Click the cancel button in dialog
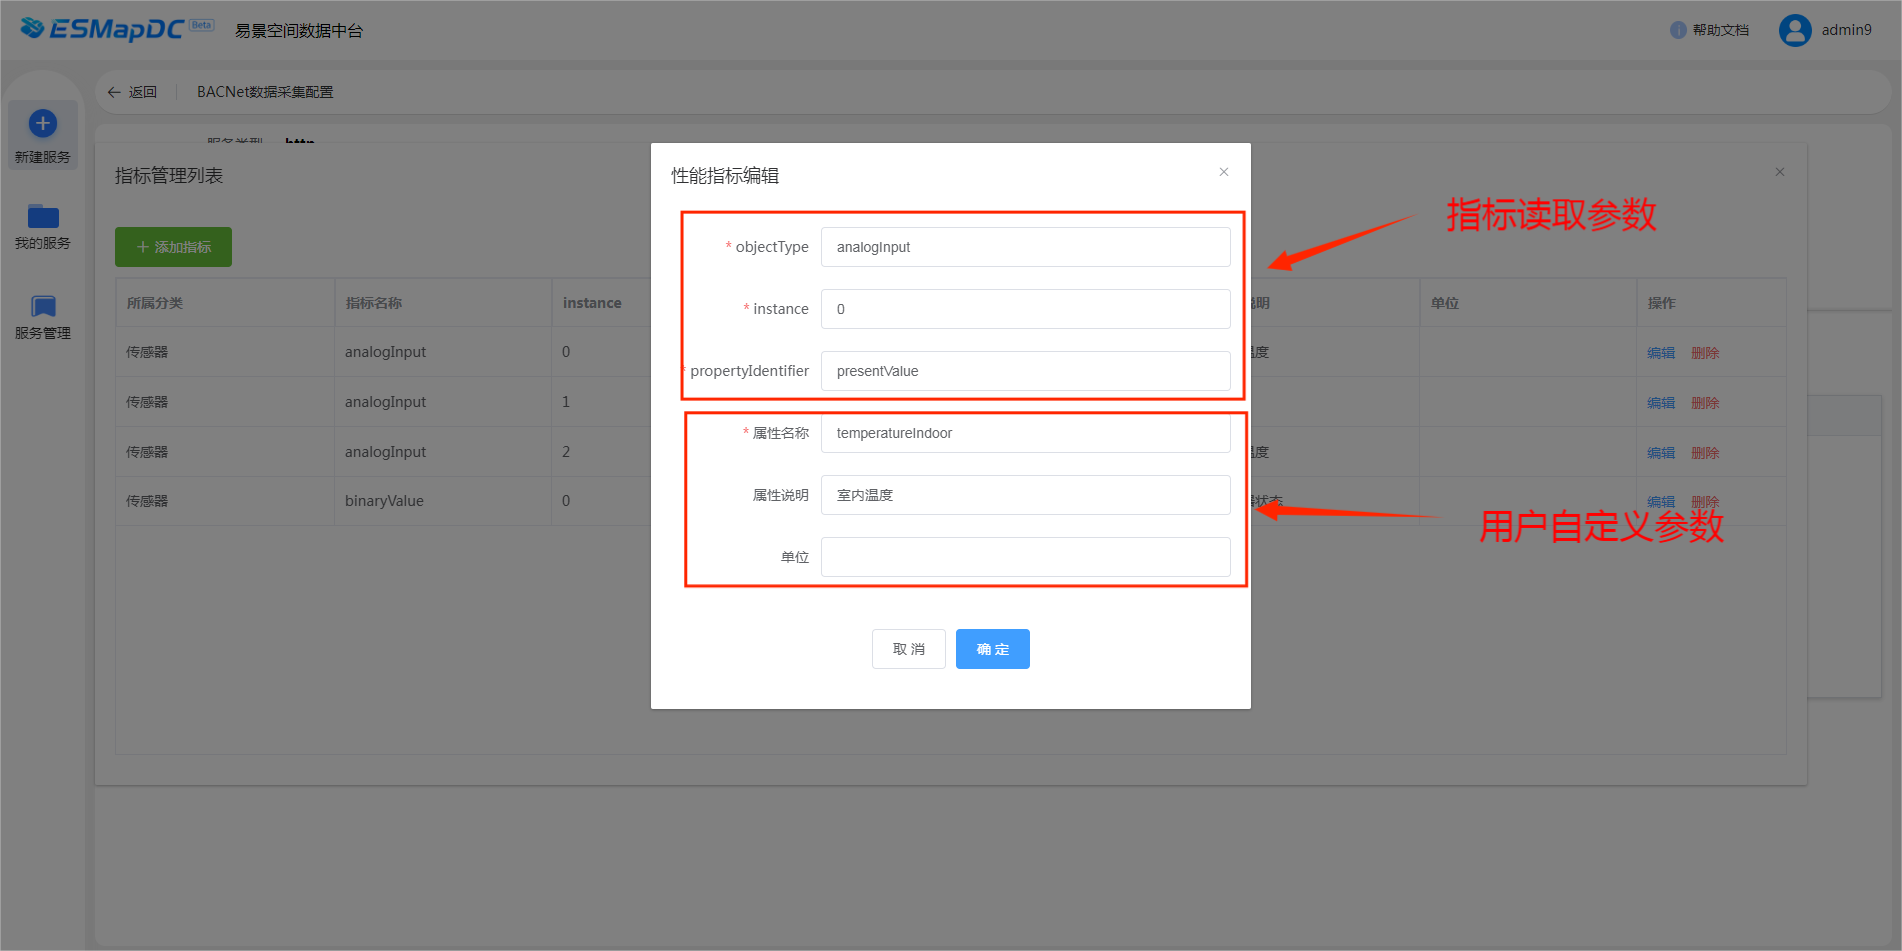Image resolution: width=1902 pixels, height=951 pixels. pyautogui.click(x=908, y=649)
